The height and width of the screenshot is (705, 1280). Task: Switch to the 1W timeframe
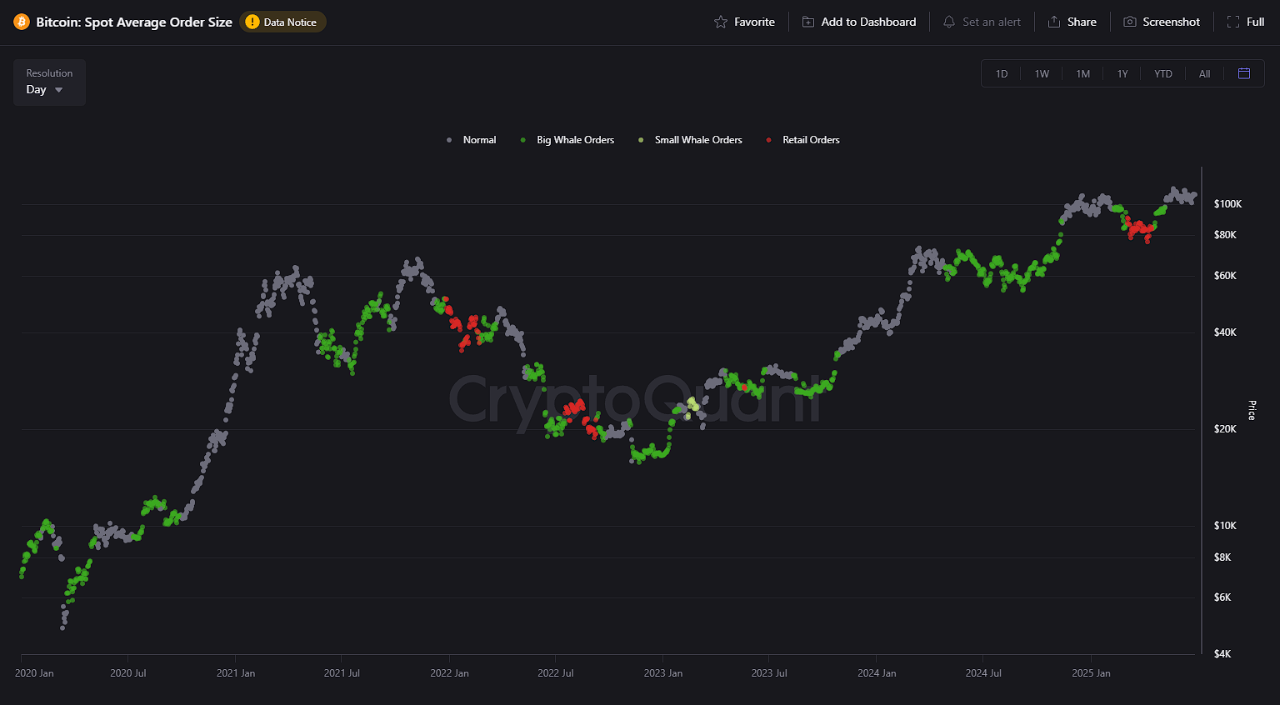[x=1041, y=73]
